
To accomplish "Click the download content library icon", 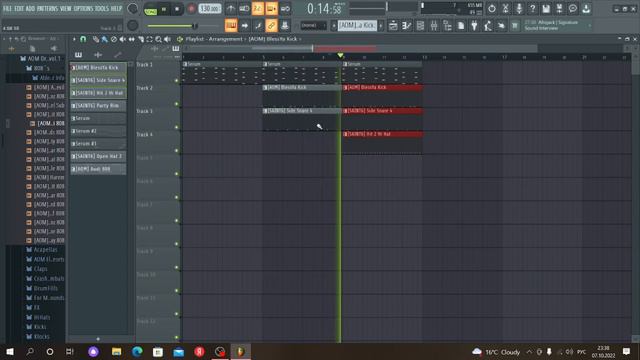I will (587, 9).
